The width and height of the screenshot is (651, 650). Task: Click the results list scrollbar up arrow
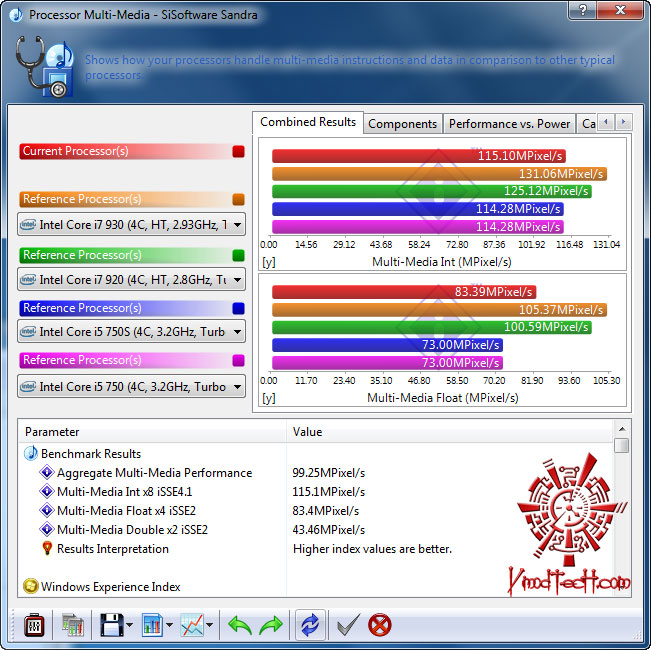pos(622,429)
